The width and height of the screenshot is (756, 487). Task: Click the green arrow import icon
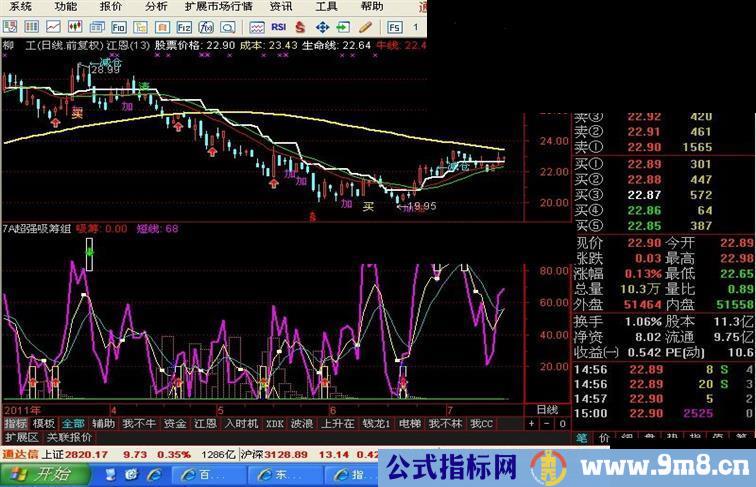tap(343, 27)
